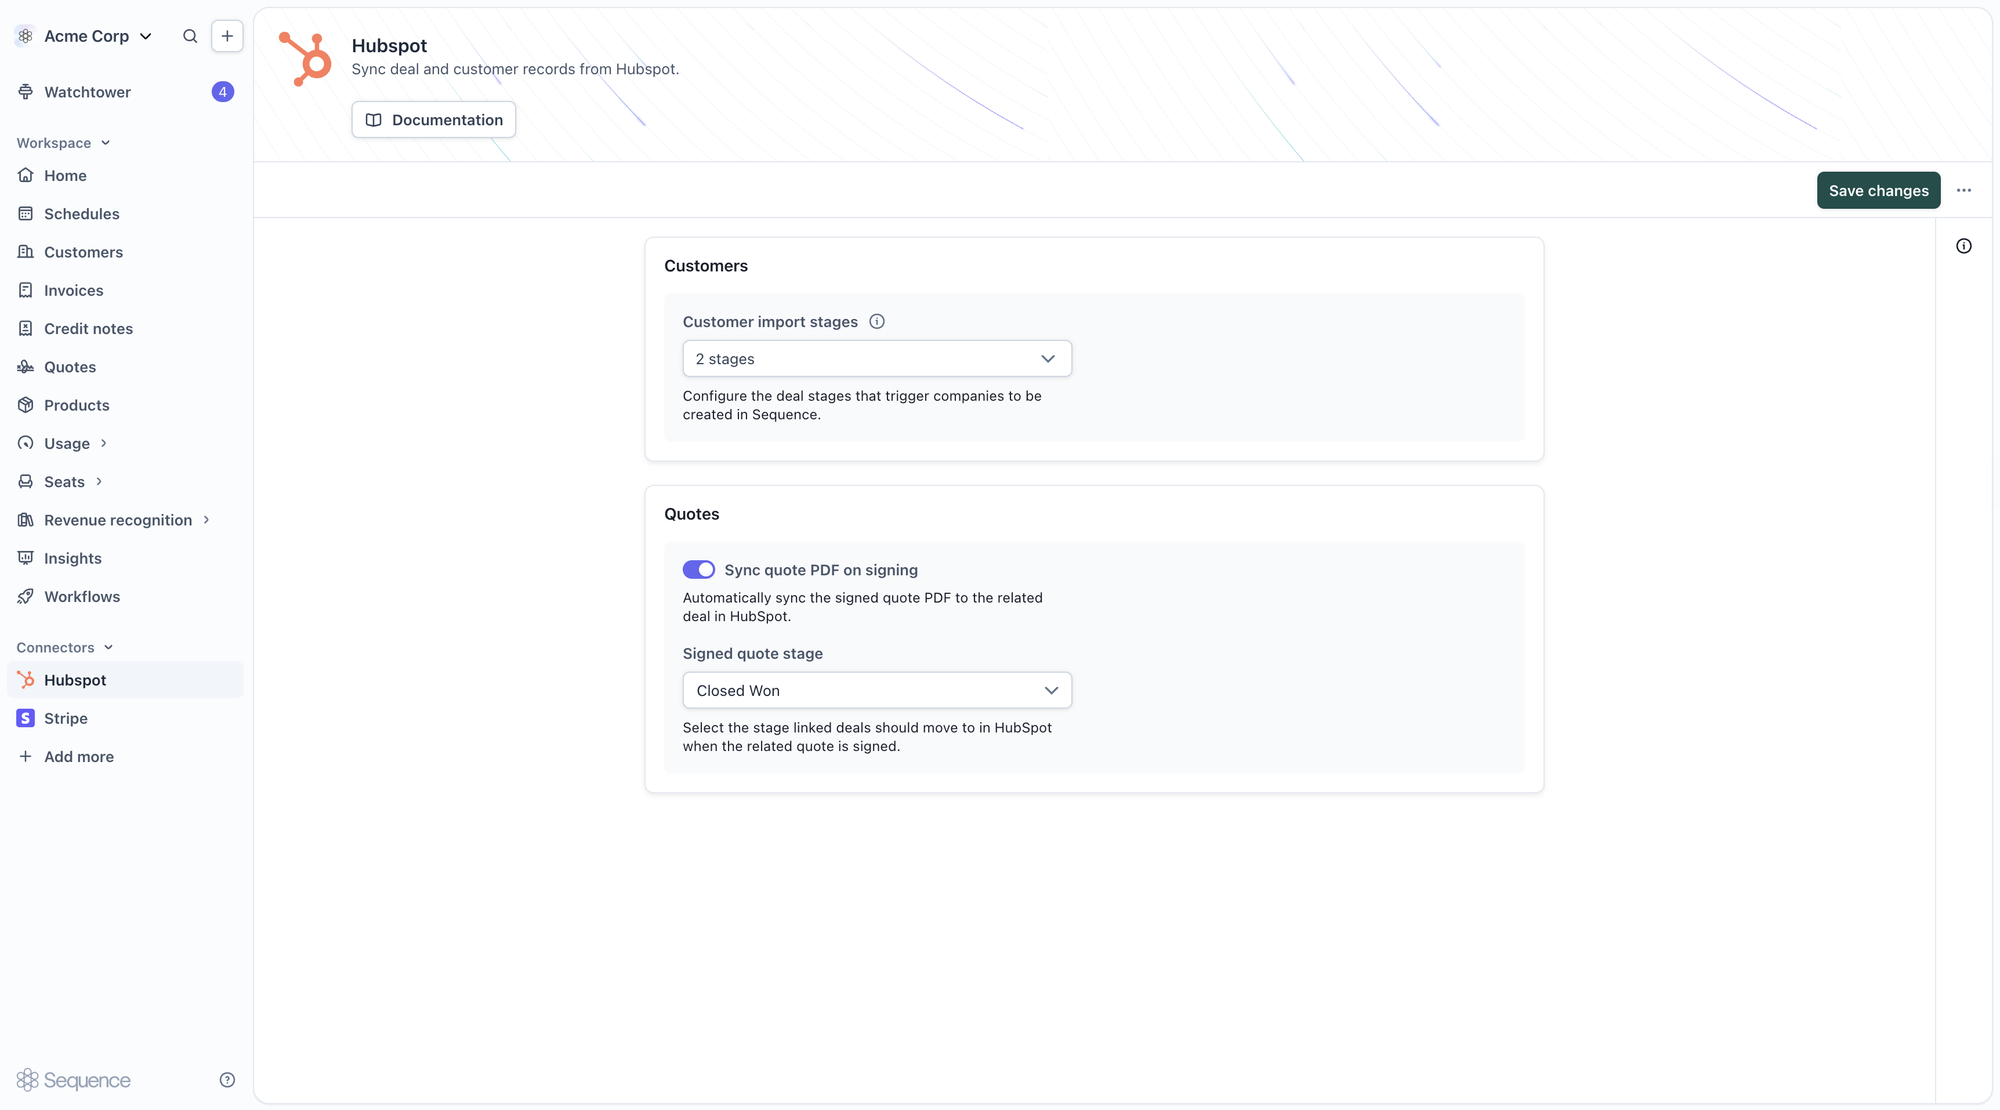The height and width of the screenshot is (1110, 2000).
Task: Expand the Seats submenu chevron
Action: point(99,482)
